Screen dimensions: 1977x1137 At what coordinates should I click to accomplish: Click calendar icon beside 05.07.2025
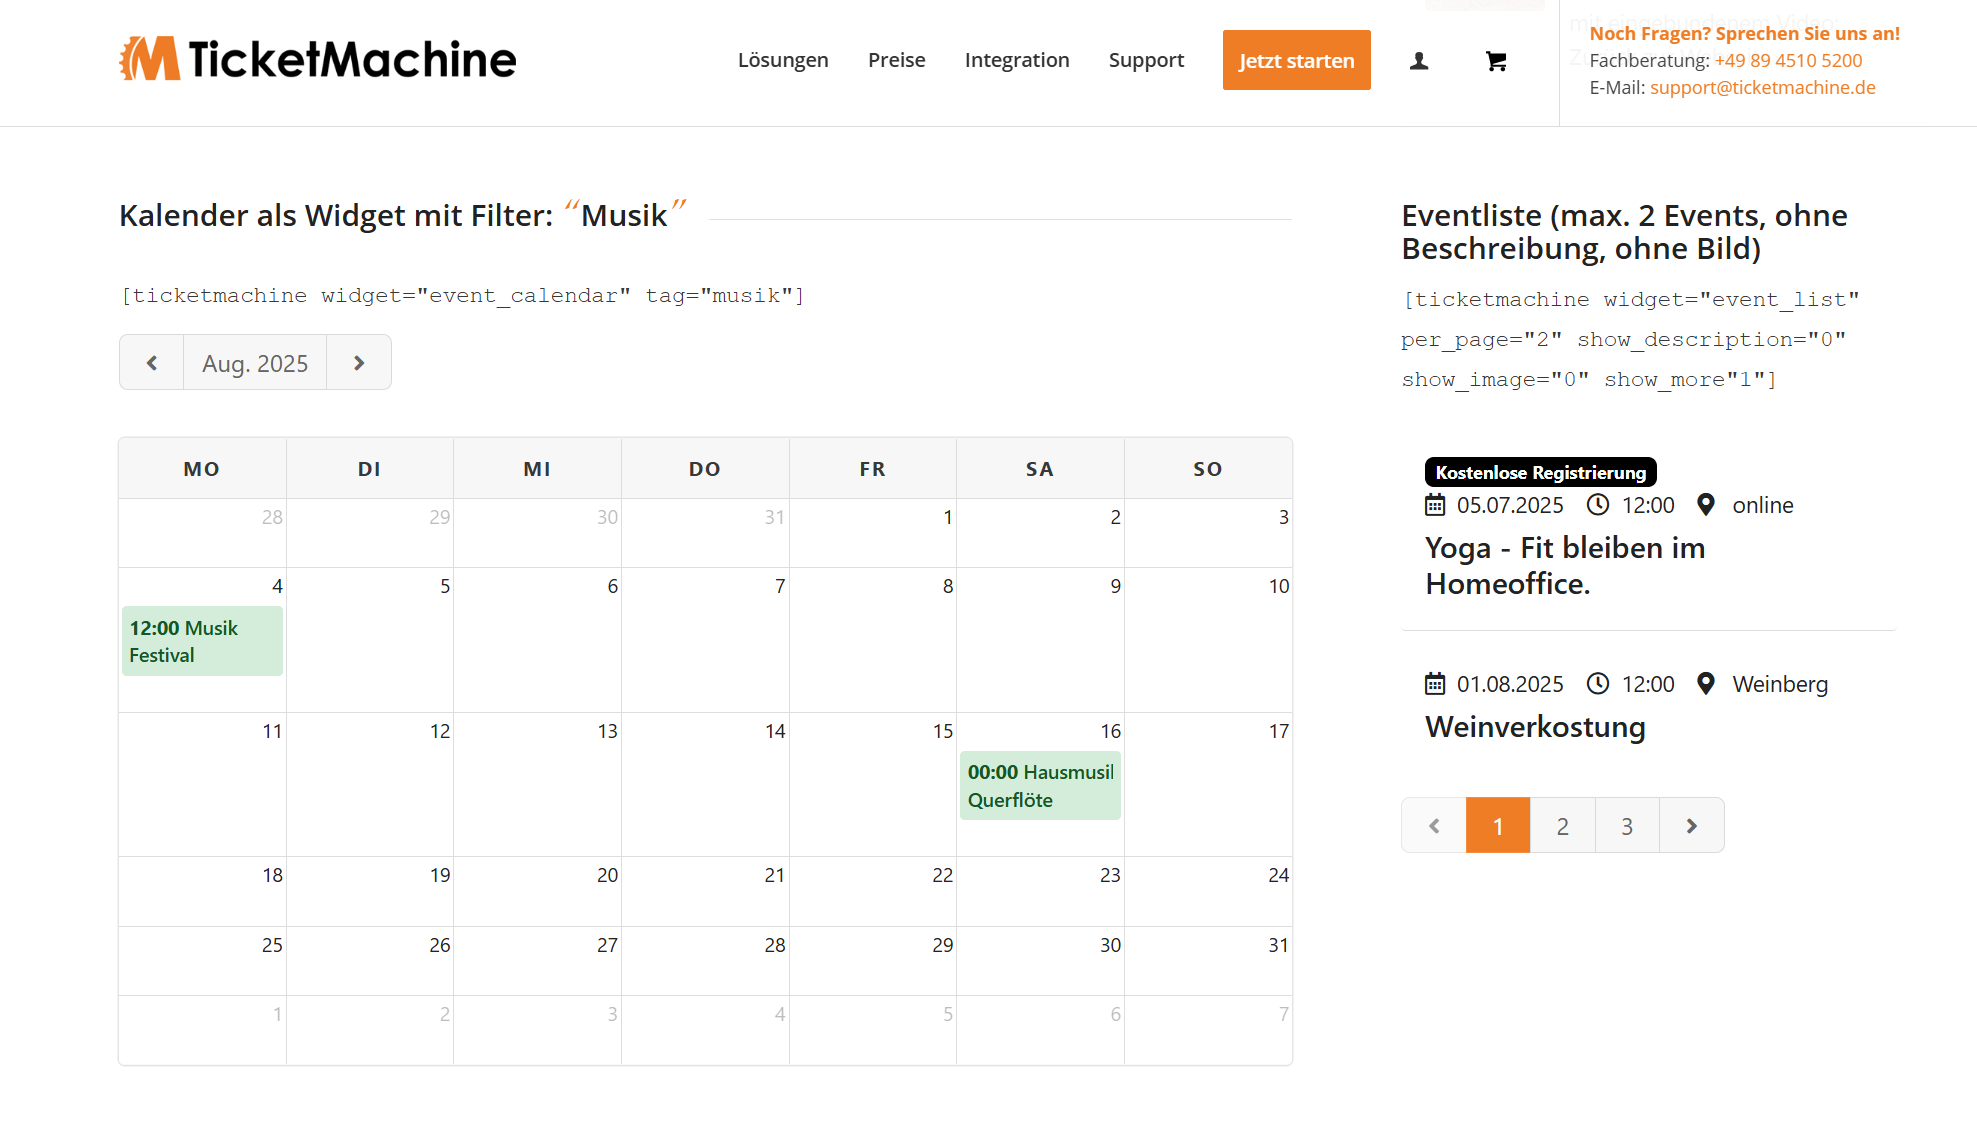pos(1435,505)
